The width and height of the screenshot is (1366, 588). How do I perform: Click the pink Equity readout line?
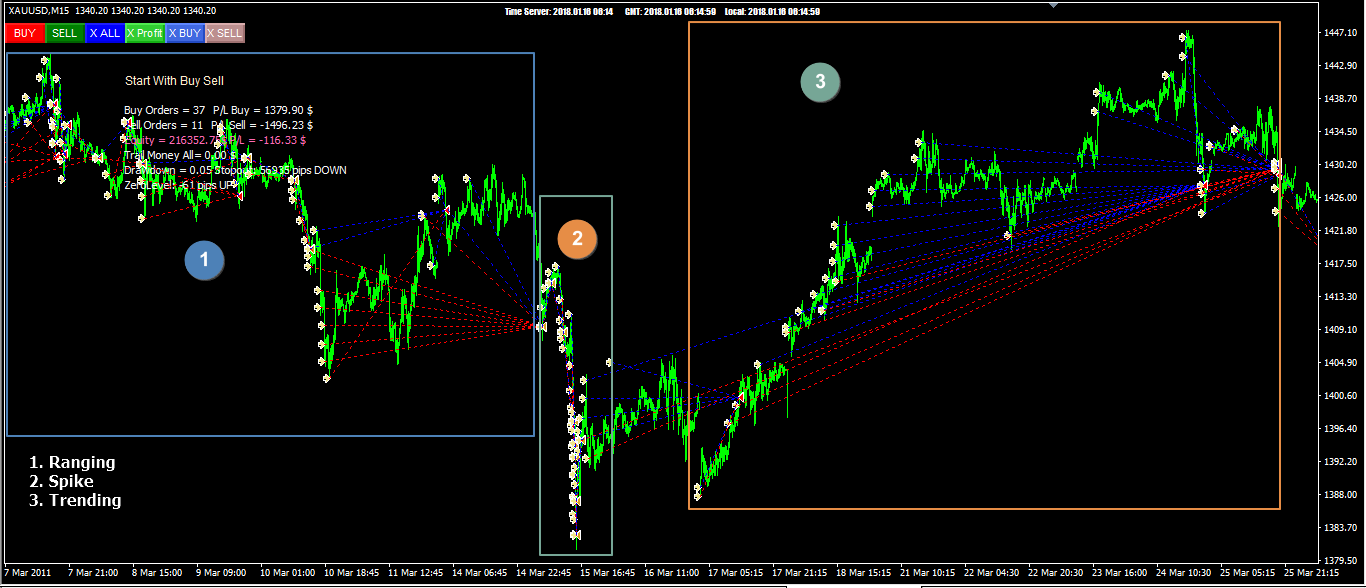click(x=215, y=140)
